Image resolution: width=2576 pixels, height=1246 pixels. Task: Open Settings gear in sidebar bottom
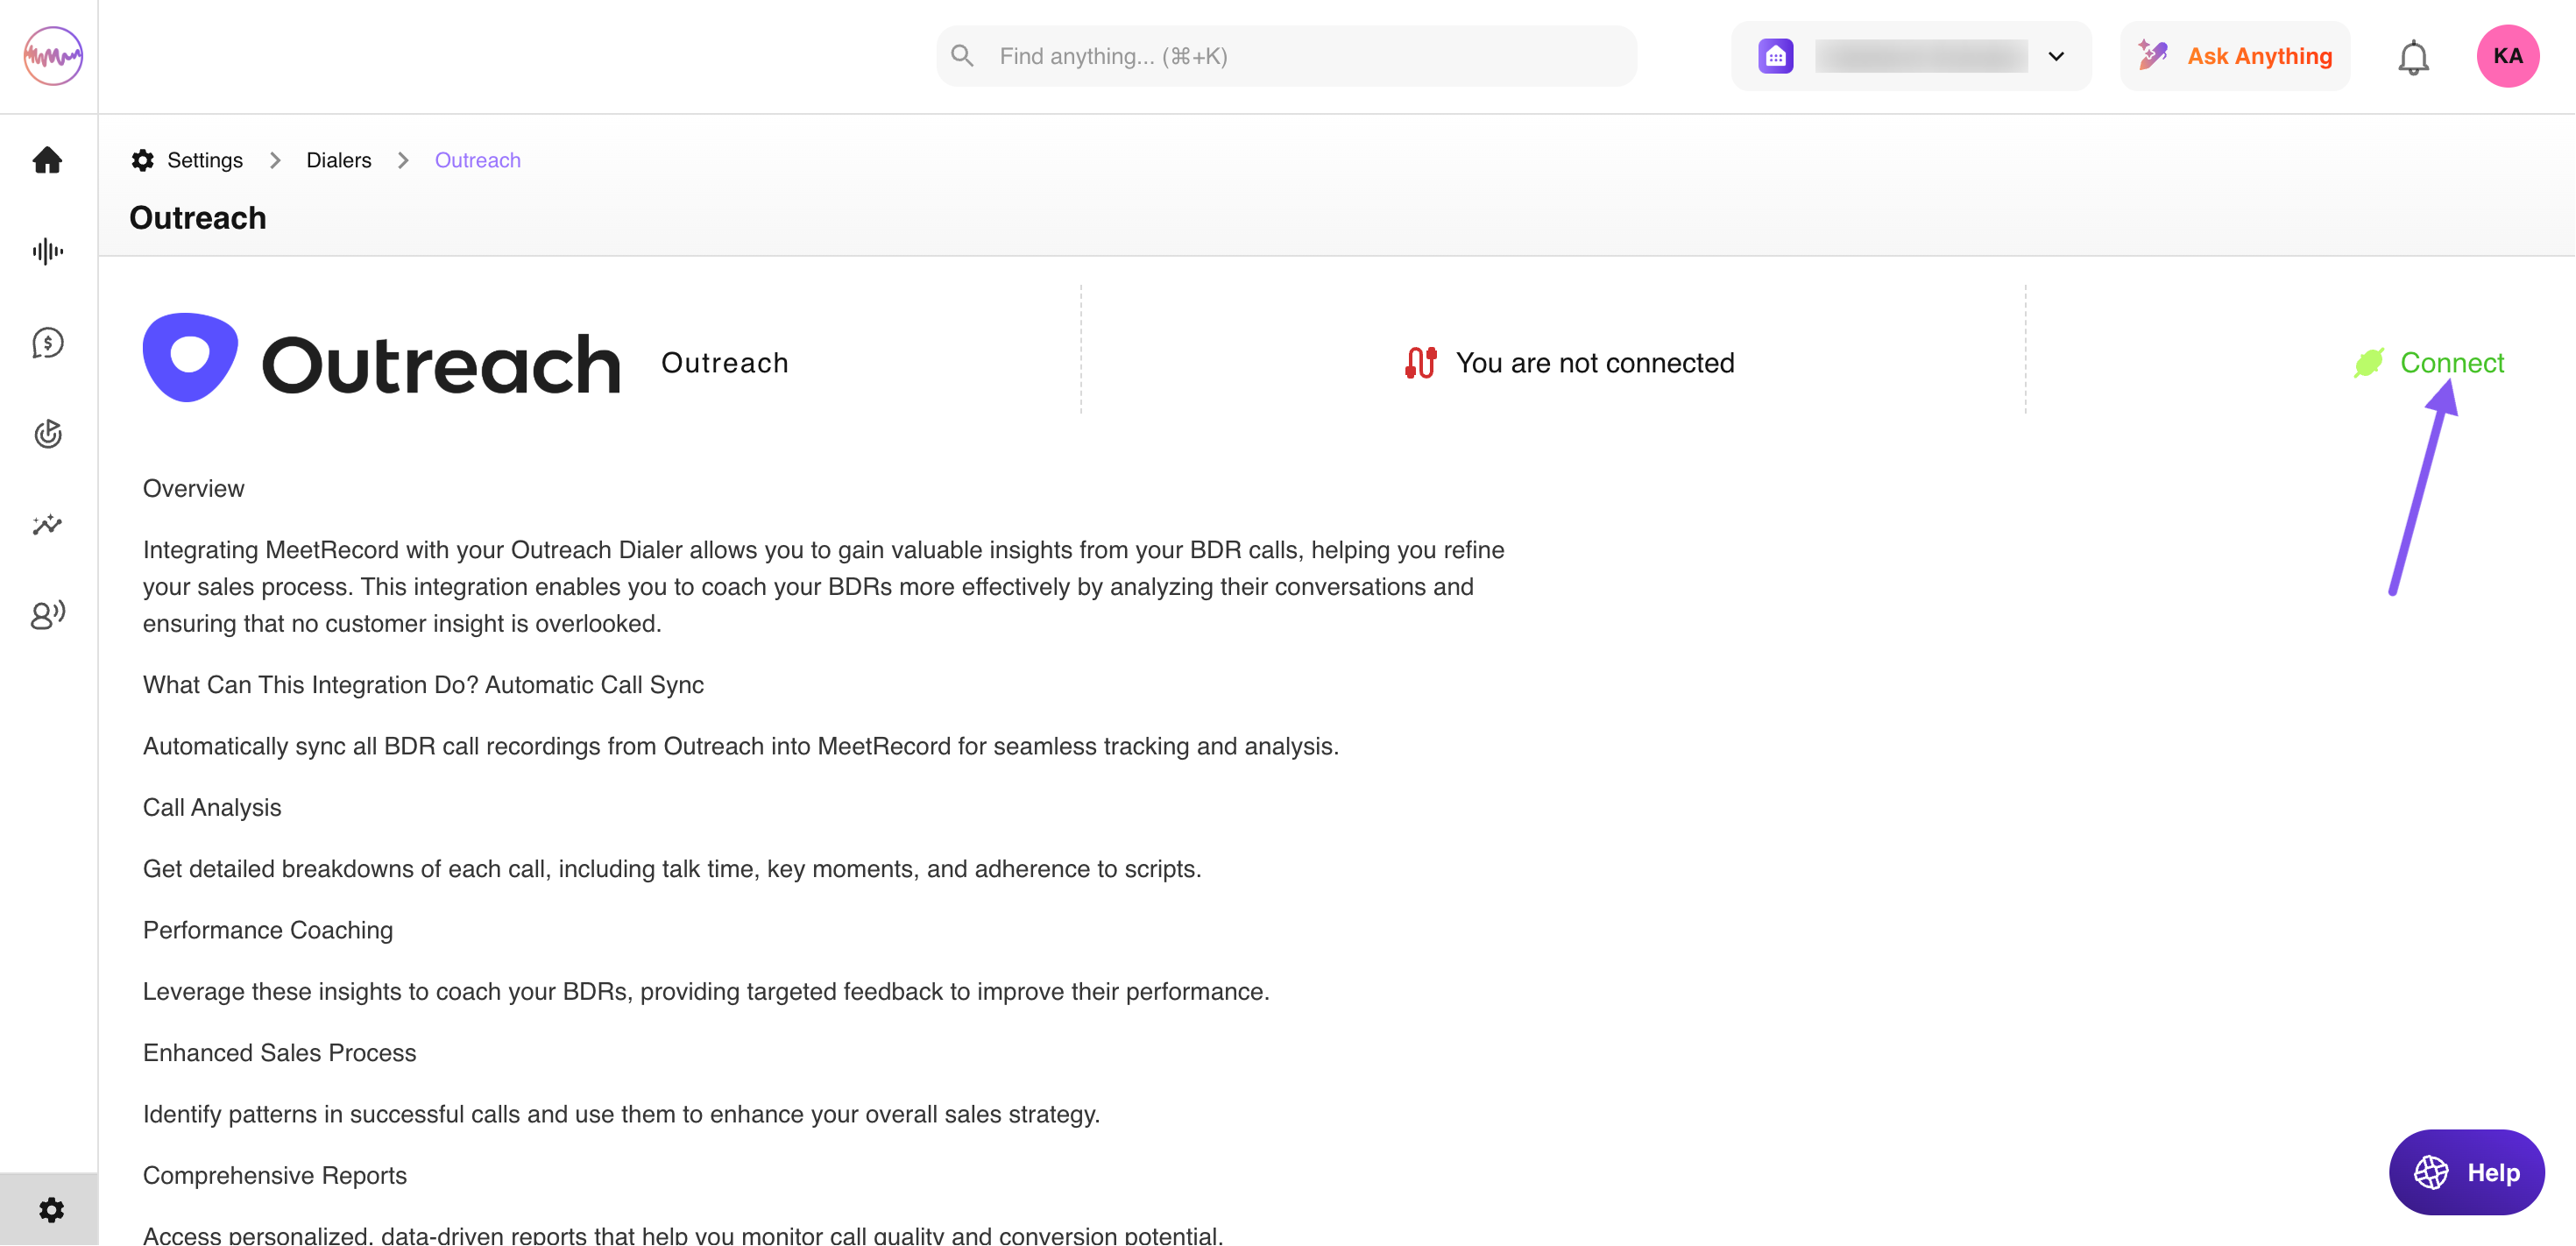tap(51, 1210)
